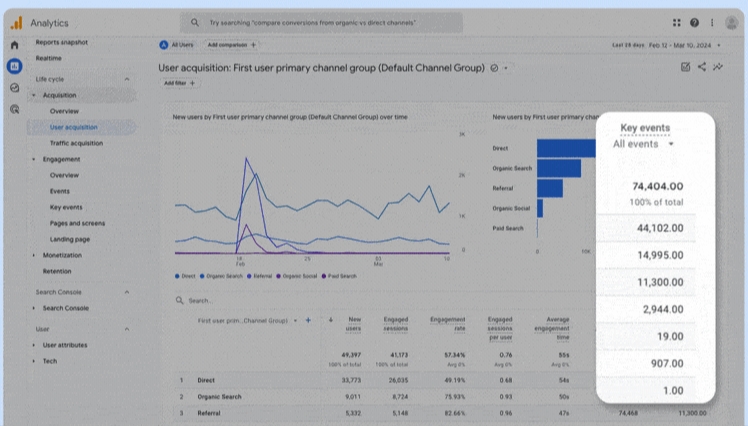Toggle Organic Social series in legend
Viewport: 748px width, 426px height.
(296, 276)
